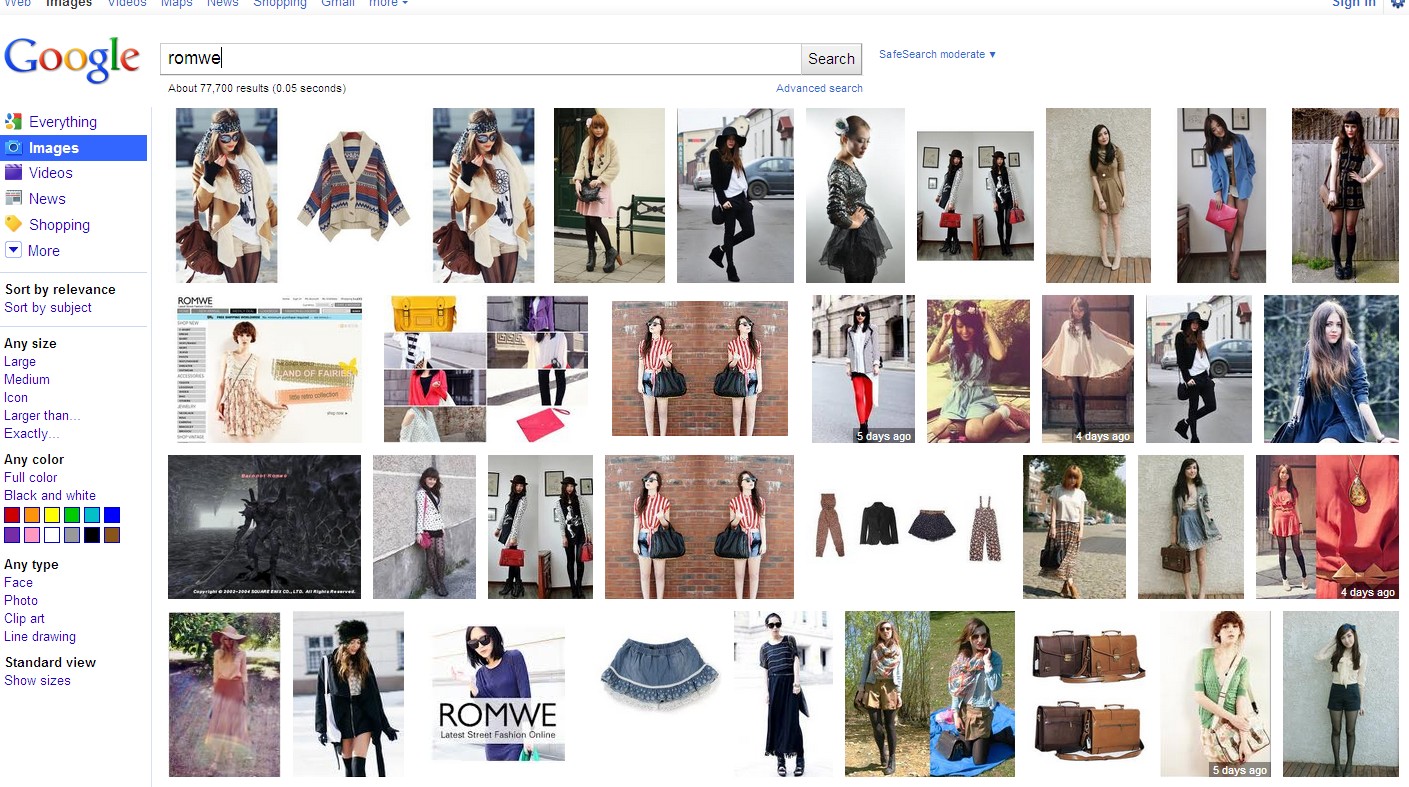The height and width of the screenshot is (787, 1409).
Task: Choose the Black and white filter
Action: [x=50, y=496]
